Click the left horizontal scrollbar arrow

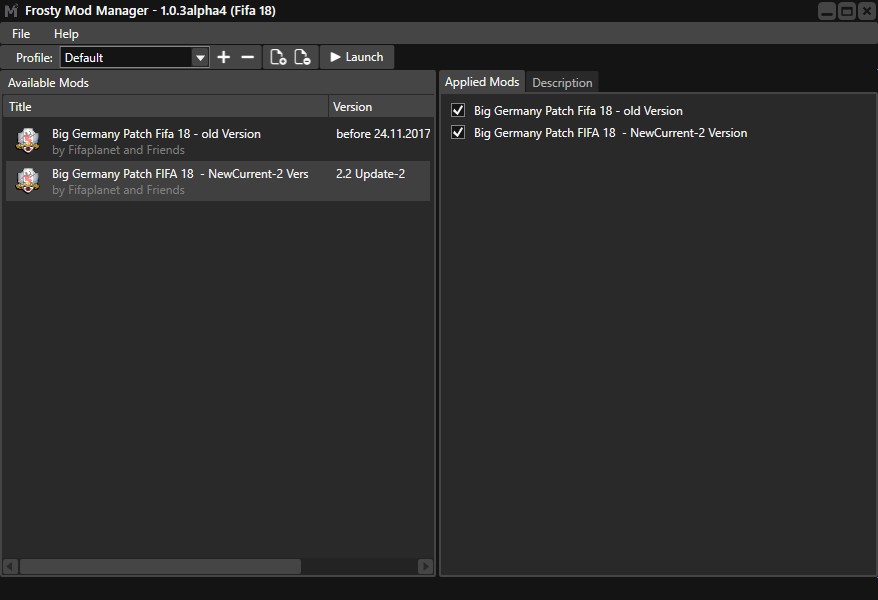(x=10, y=566)
